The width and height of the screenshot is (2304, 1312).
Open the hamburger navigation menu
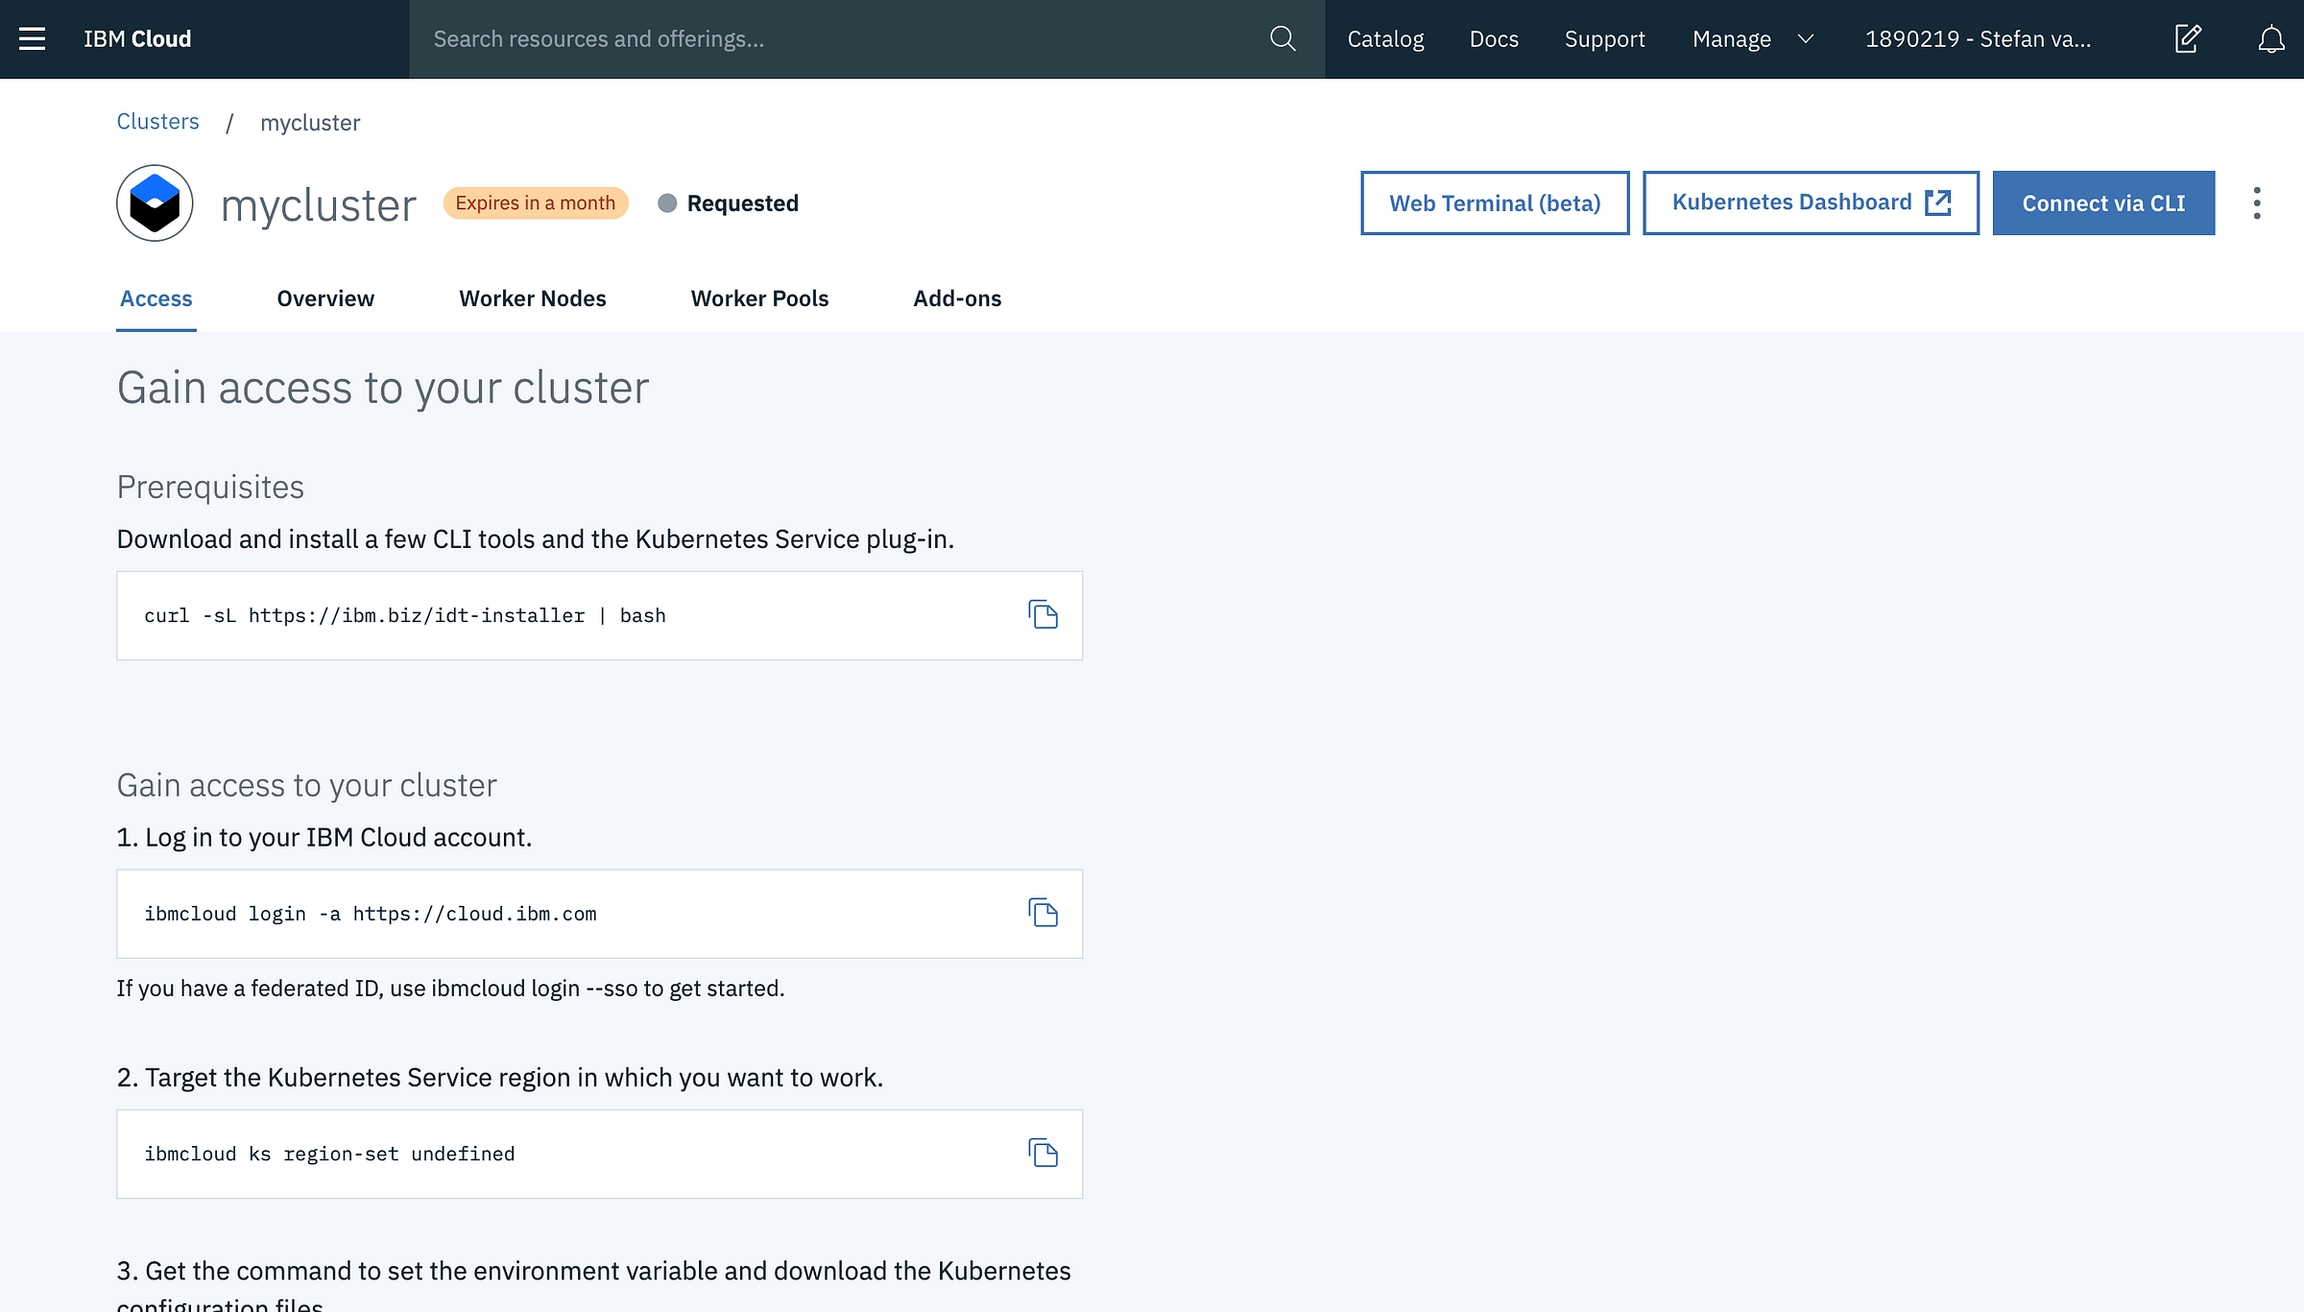pos(32,39)
